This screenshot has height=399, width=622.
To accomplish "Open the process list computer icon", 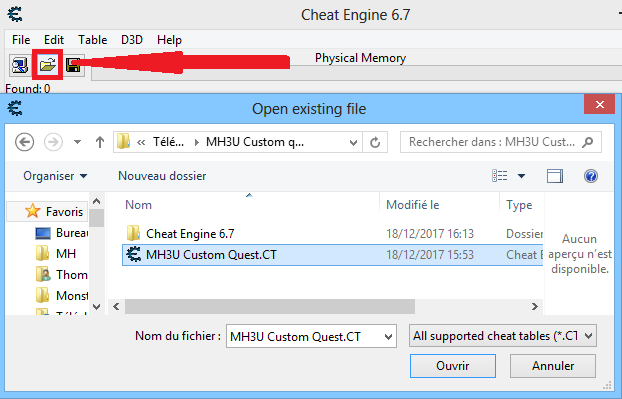I will 19,65.
